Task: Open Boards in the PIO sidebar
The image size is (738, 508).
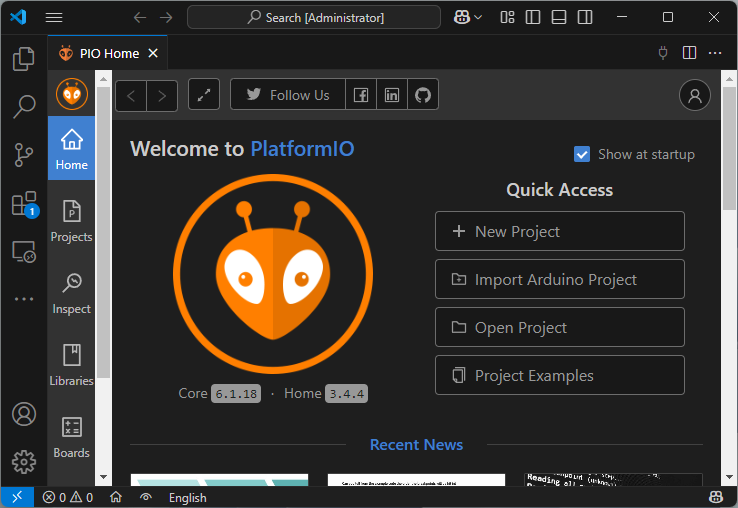Action: 72,437
